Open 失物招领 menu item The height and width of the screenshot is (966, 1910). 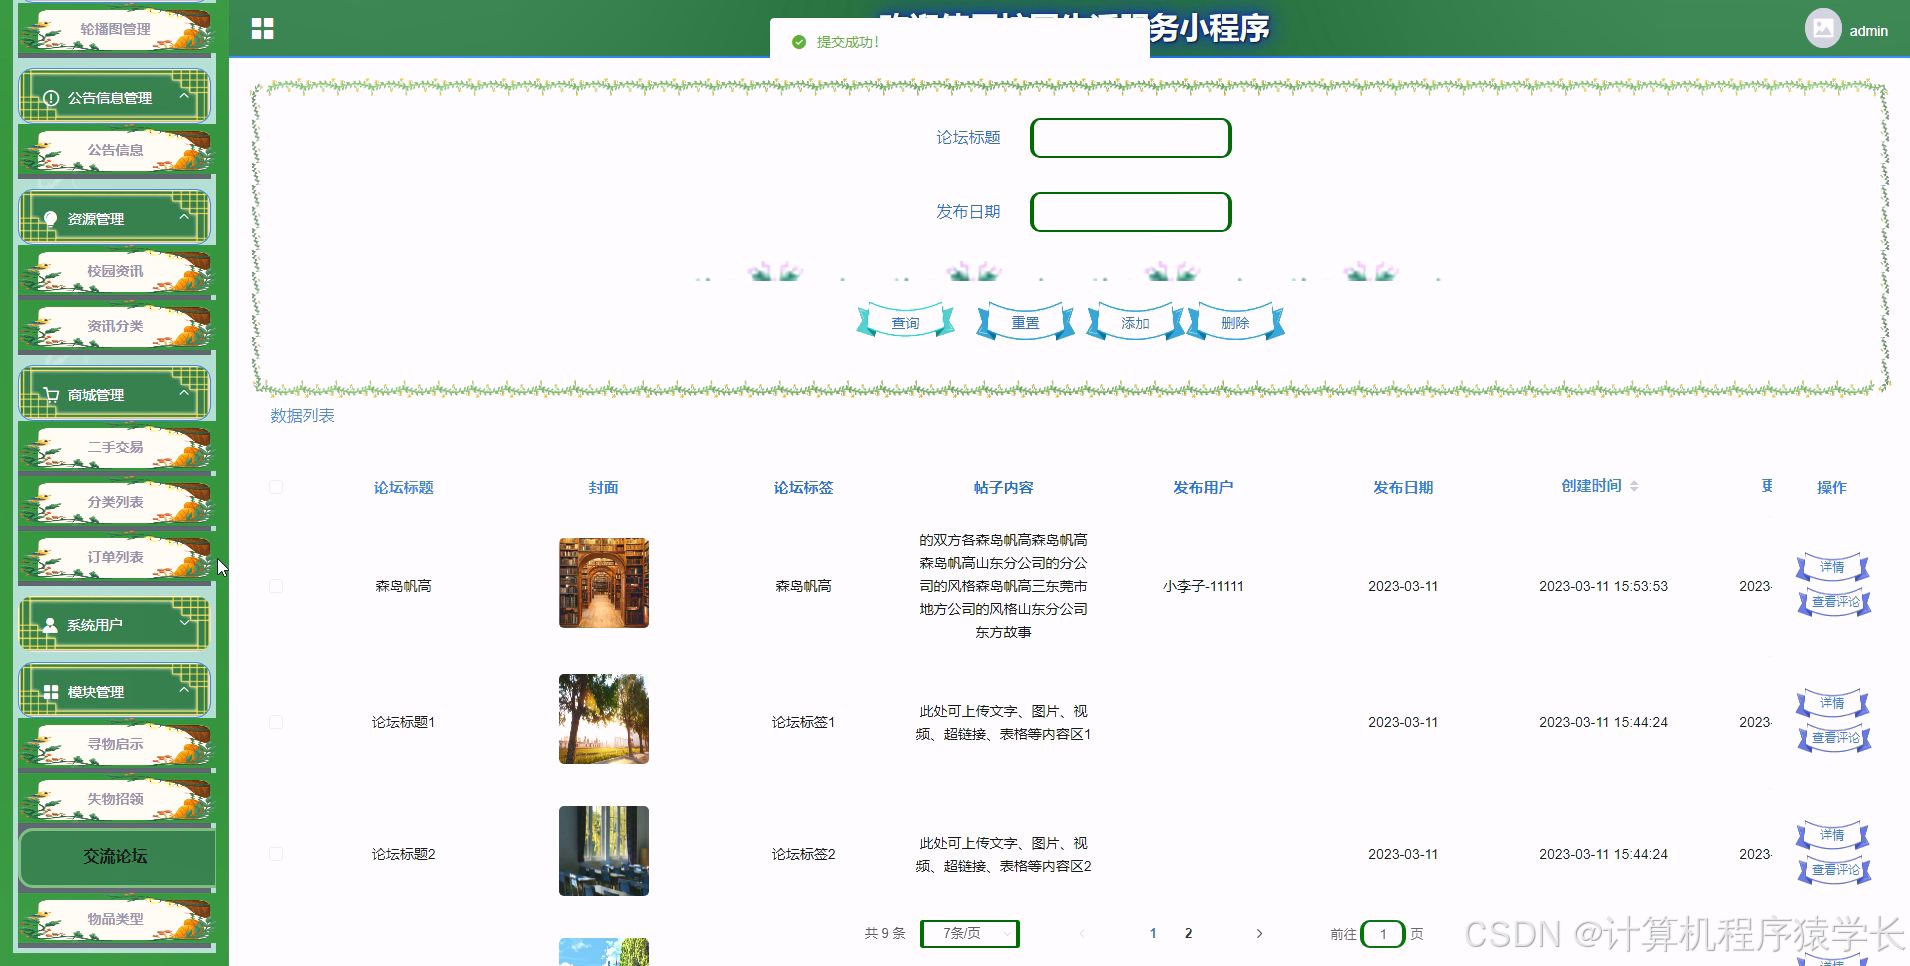coord(115,799)
